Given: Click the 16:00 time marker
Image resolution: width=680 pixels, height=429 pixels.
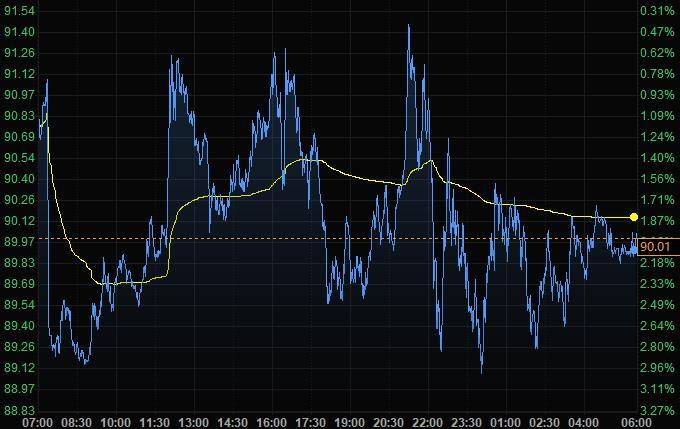Looking at the screenshot, I should coord(271,422).
